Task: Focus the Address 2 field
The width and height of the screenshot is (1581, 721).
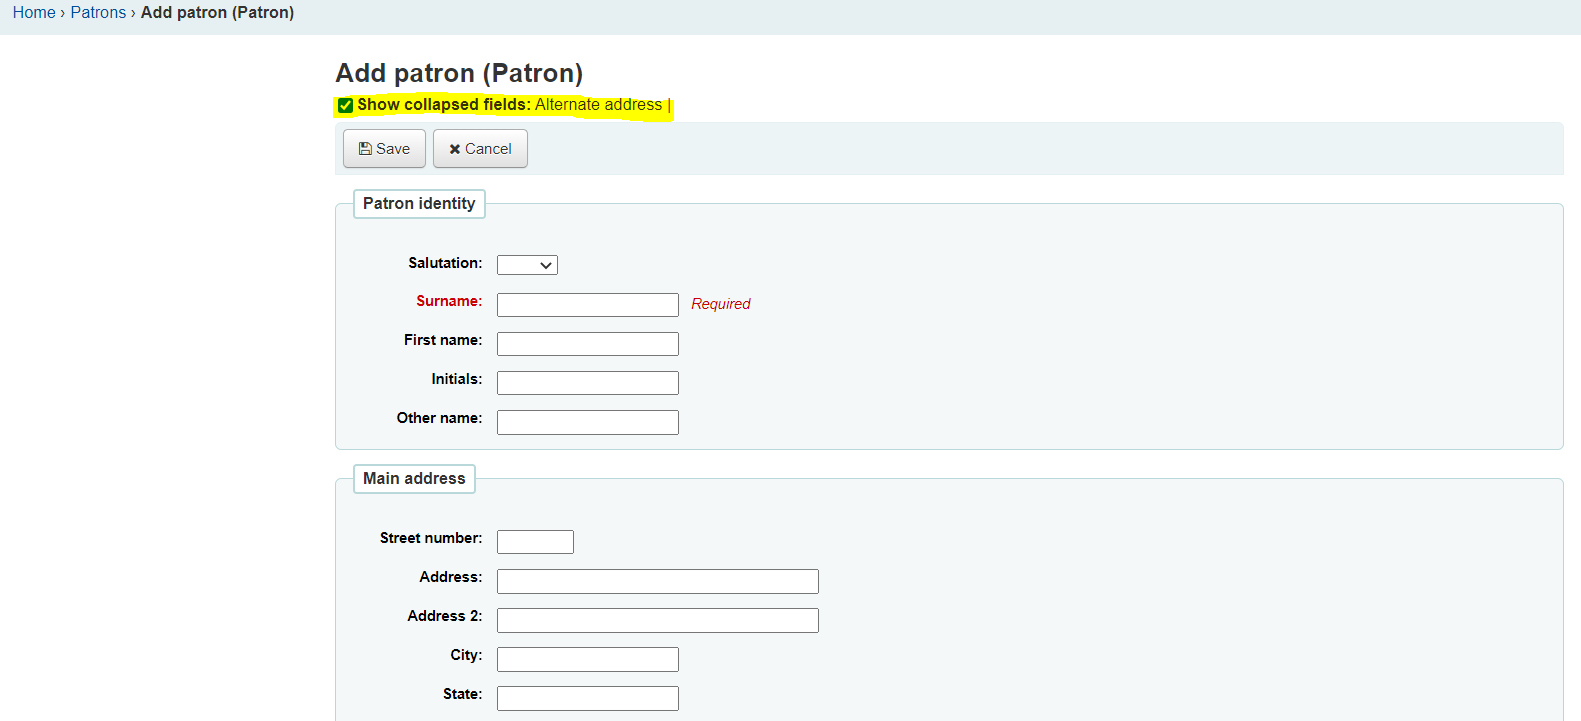Action: (658, 620)
